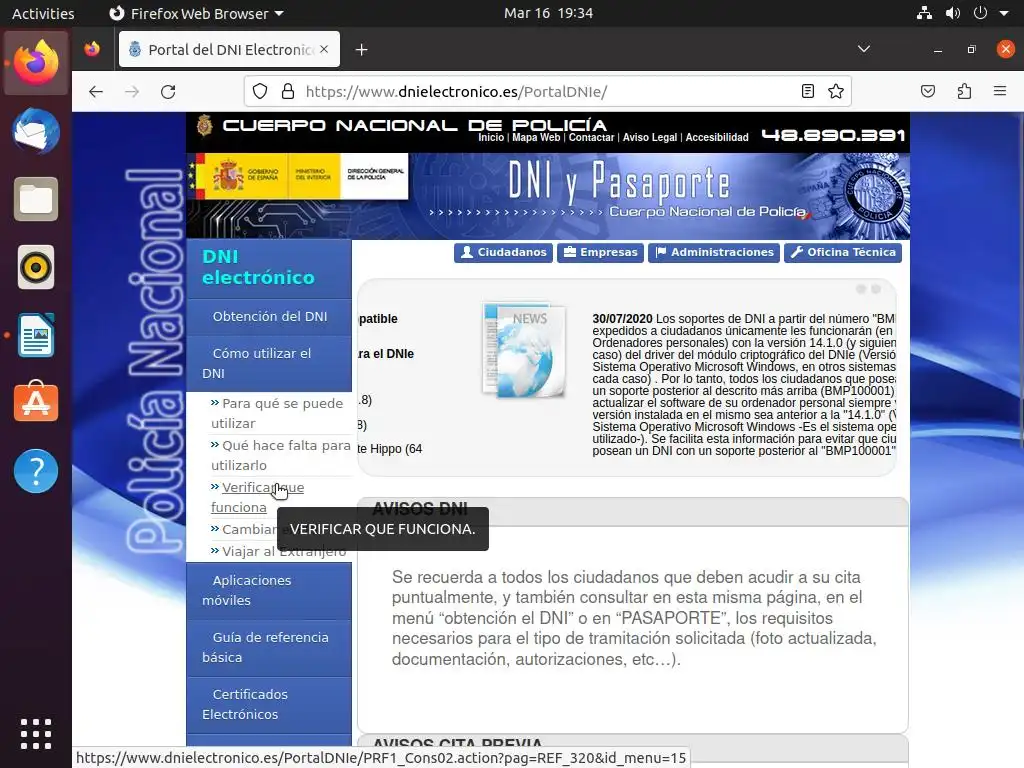Expand Obtención del DNI menu section

click(x=269, y=317)
